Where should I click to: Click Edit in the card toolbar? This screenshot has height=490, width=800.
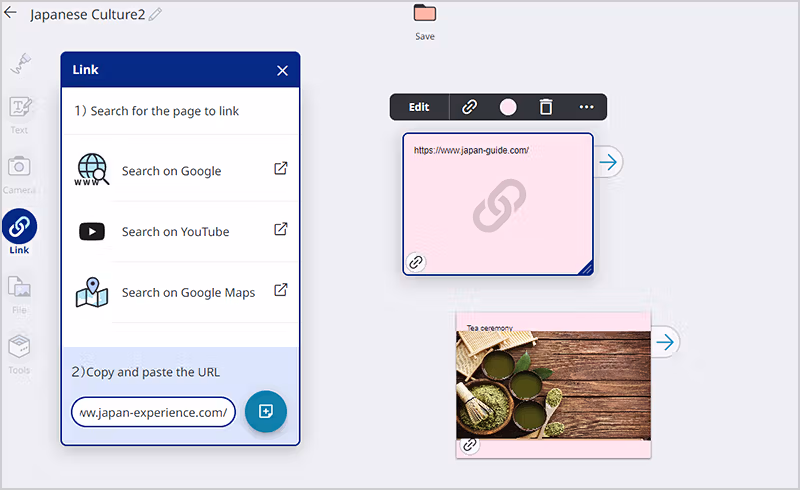[419, 107]
